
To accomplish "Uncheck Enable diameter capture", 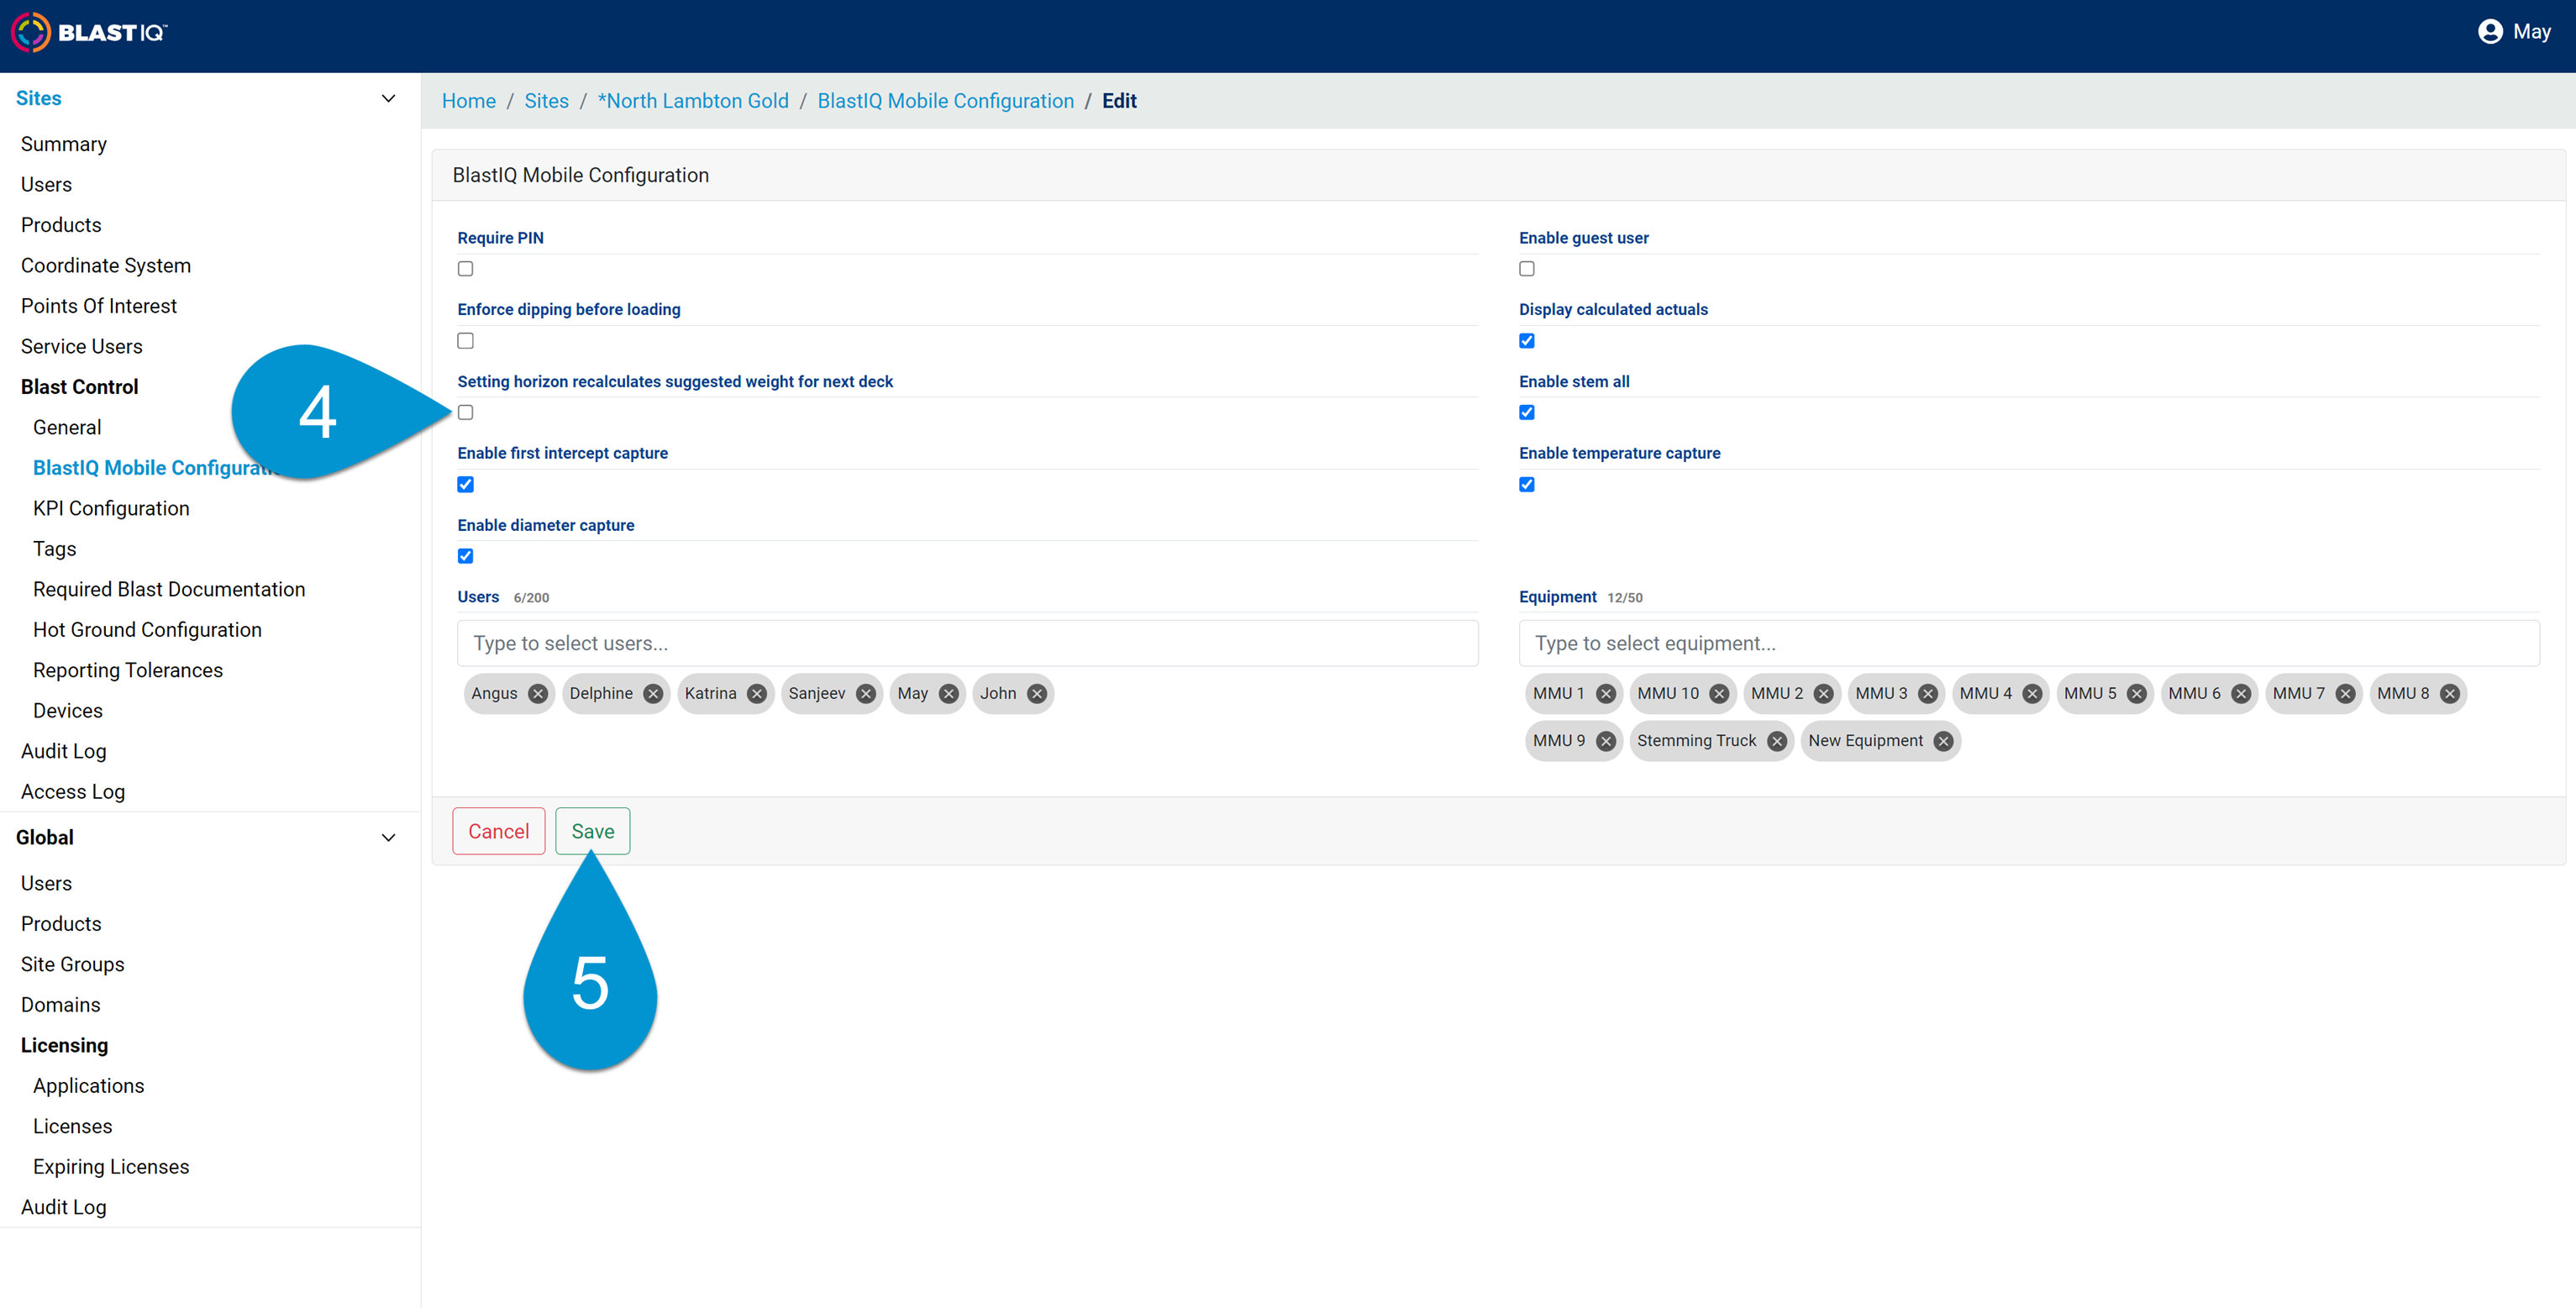I will (465, 556).
